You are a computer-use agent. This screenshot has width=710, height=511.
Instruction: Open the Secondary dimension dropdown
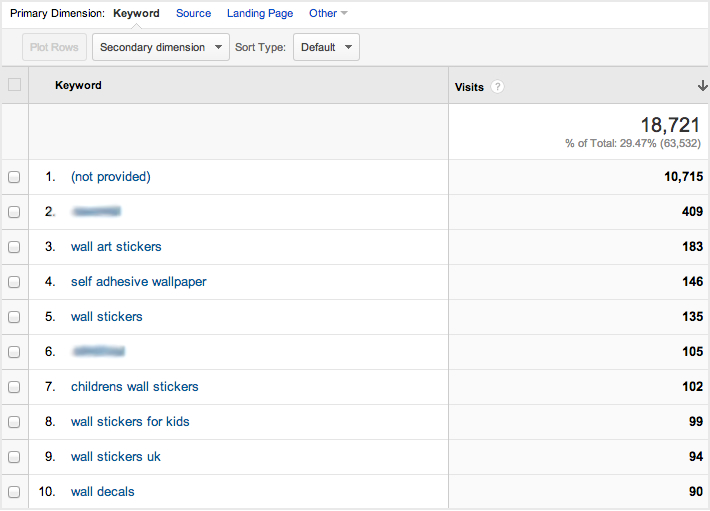pos(160,47)
